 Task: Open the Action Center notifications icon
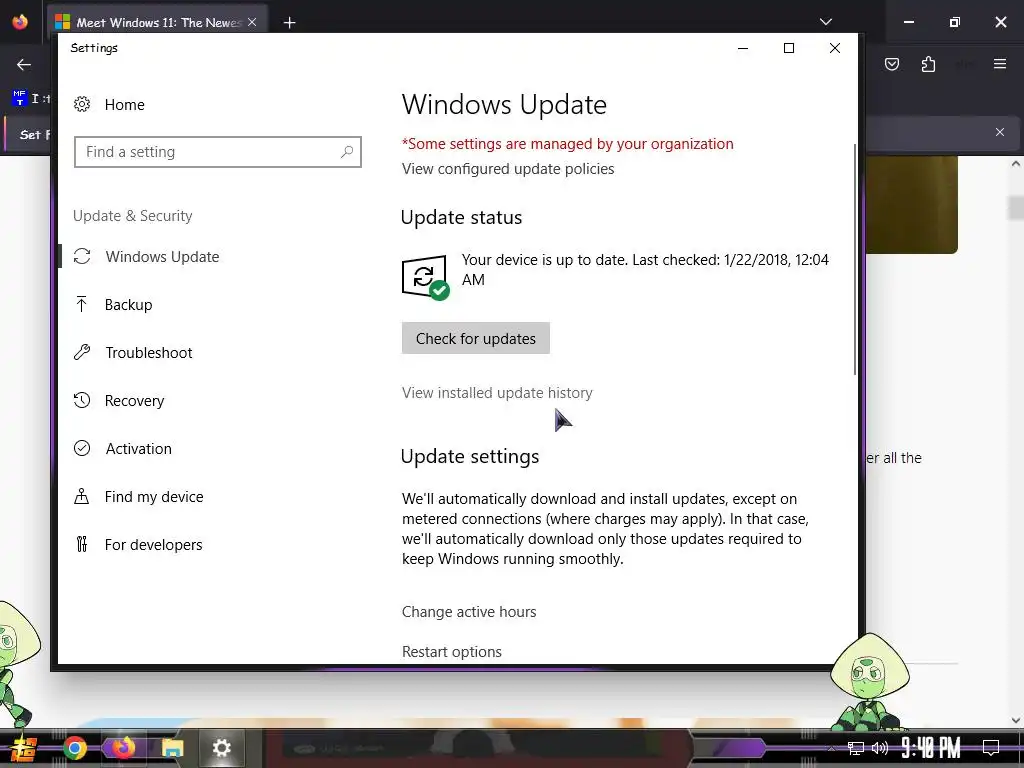click(991, 747)
